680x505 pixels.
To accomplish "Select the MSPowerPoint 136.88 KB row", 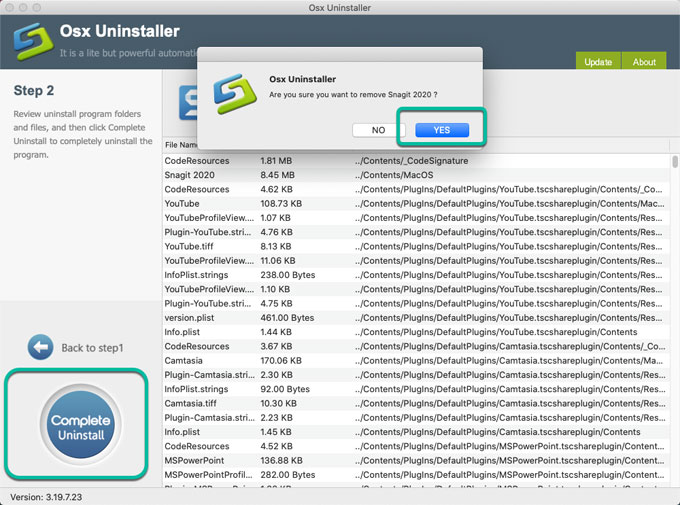I will click(x=416, y=461).
